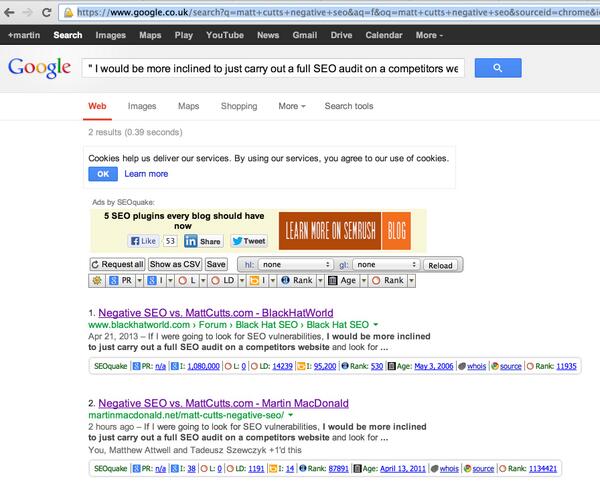Viewport: 600px width, 502px height.
Task: Expand the More results dropdown under search
Action: coord(292,106)
